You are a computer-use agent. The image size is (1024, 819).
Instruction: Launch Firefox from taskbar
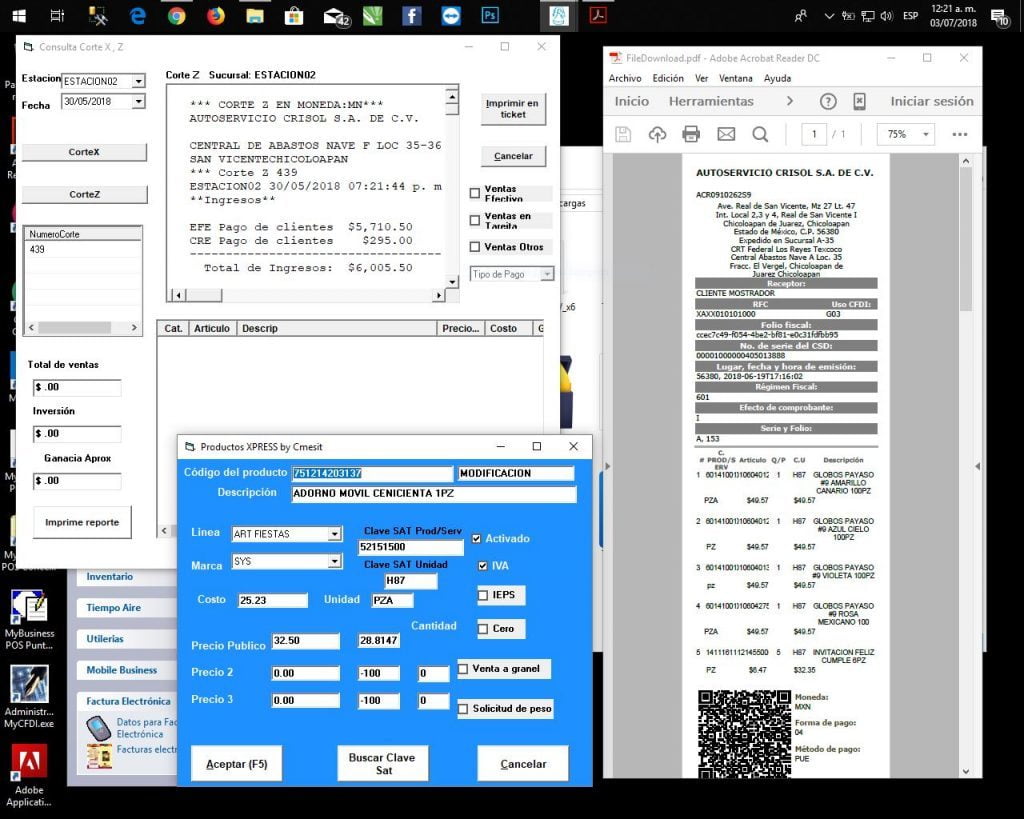pos(216,16)
